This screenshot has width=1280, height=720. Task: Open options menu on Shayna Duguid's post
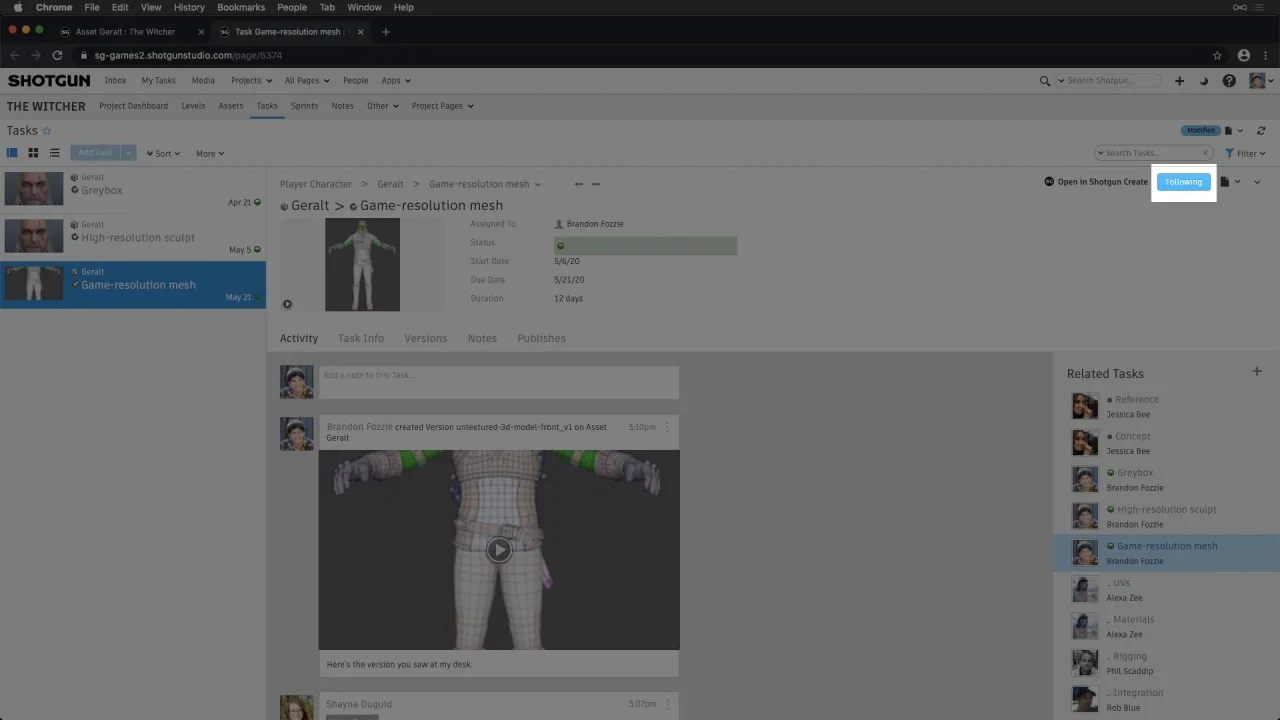click(667, 704)
